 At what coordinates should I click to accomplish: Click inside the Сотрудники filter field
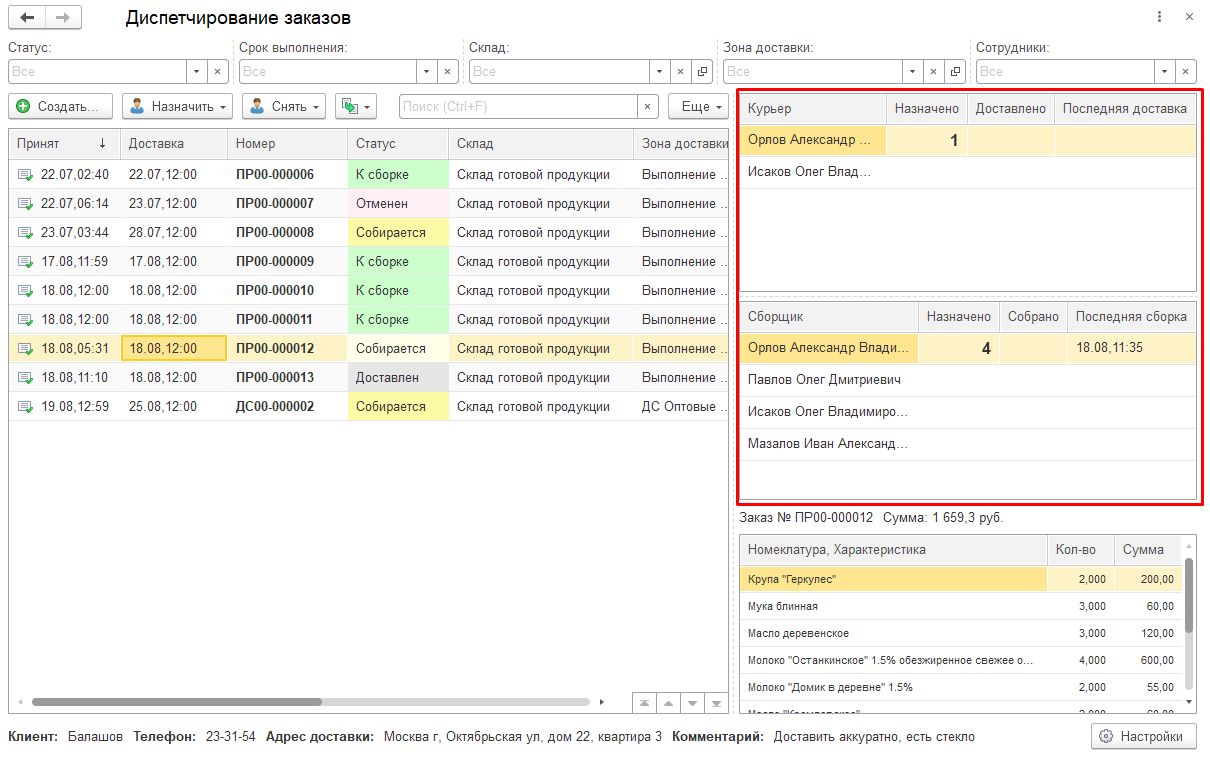tap(1065, 72)
